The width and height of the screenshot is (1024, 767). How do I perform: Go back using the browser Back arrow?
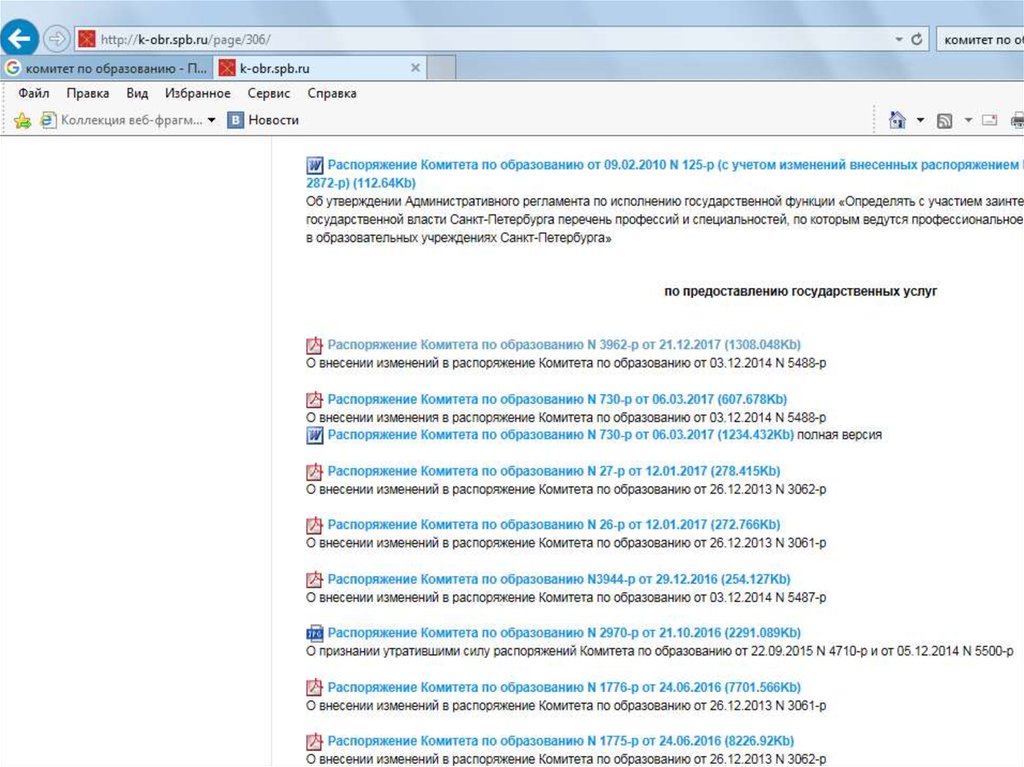point(20,39)
